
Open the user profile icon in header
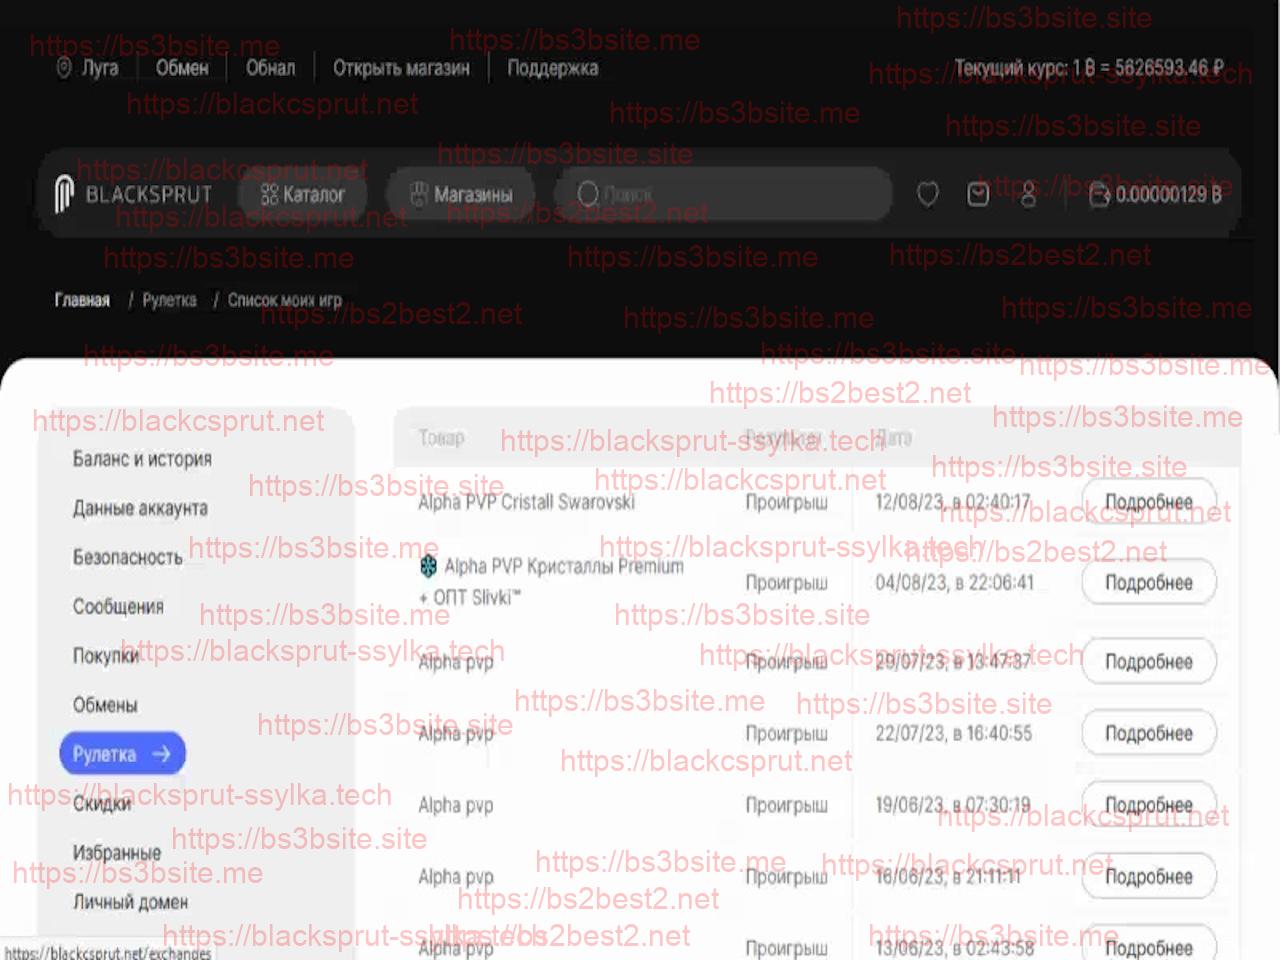click(x=1028, y=194)
